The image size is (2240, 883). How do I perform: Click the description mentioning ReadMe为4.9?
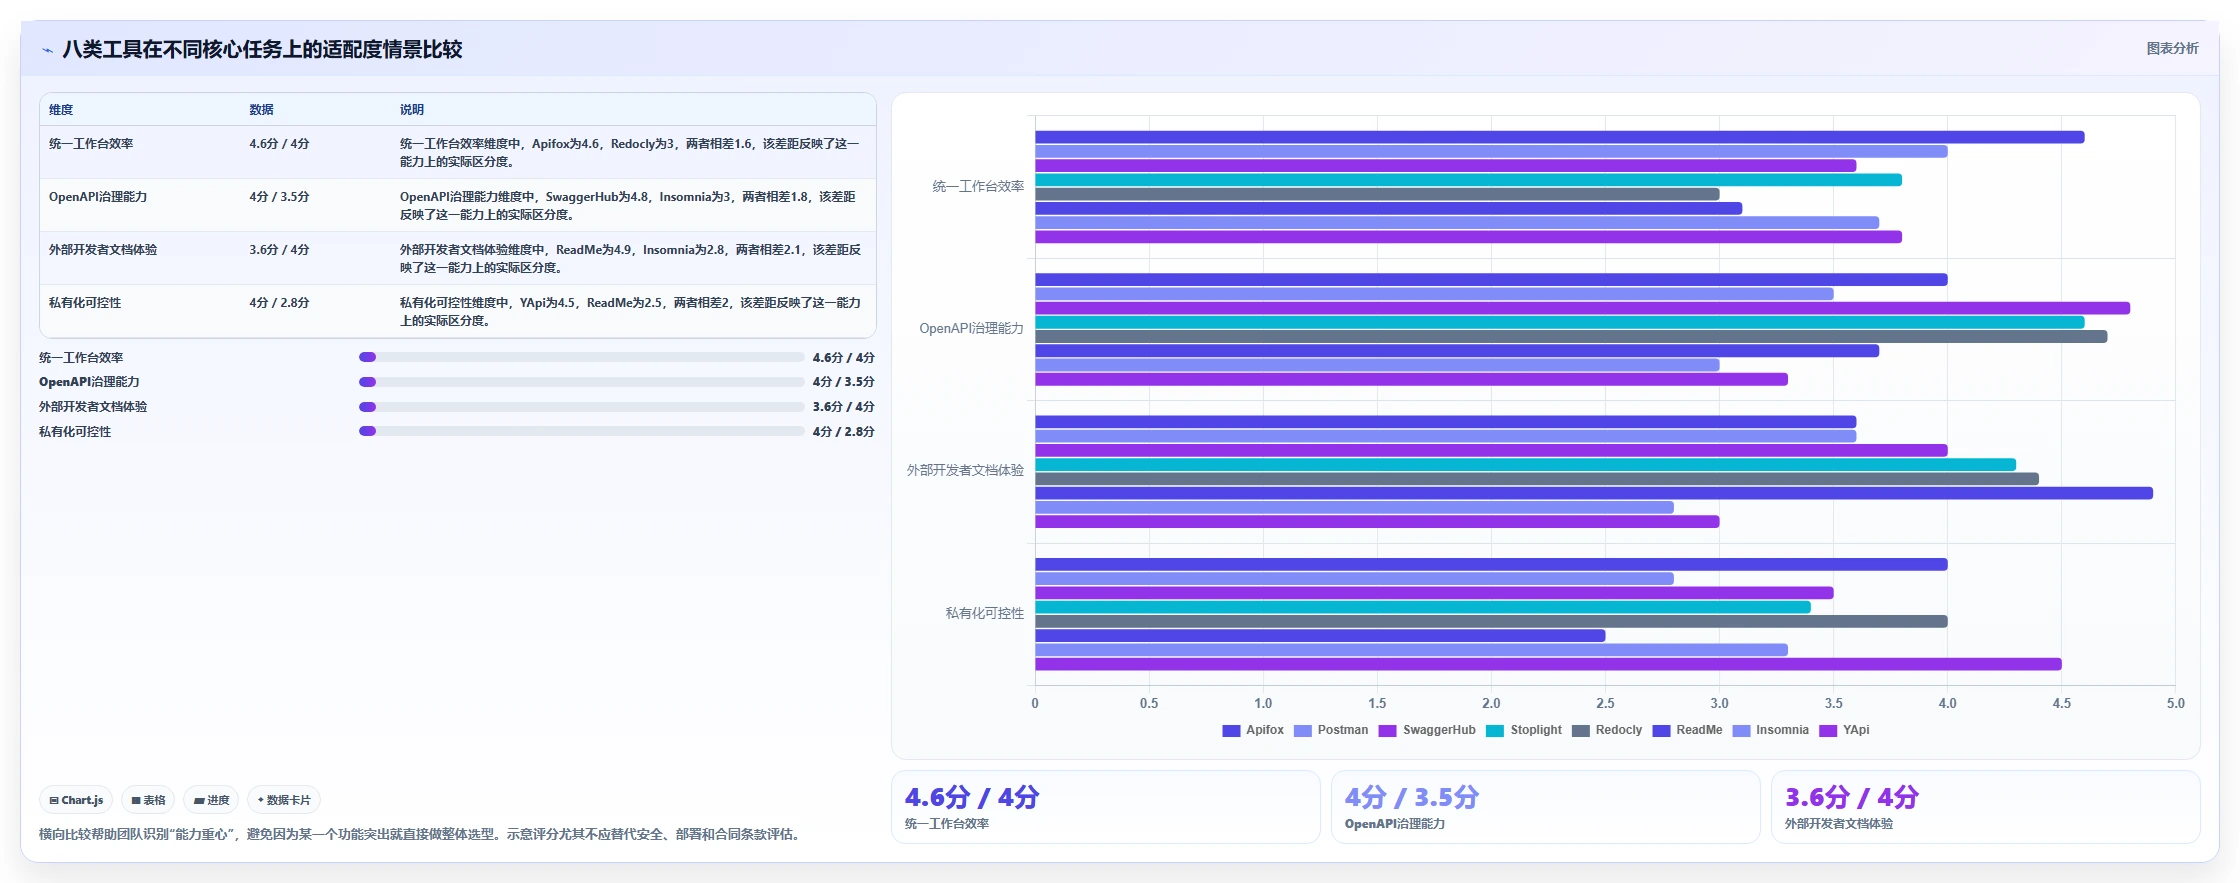pos(631,259)
